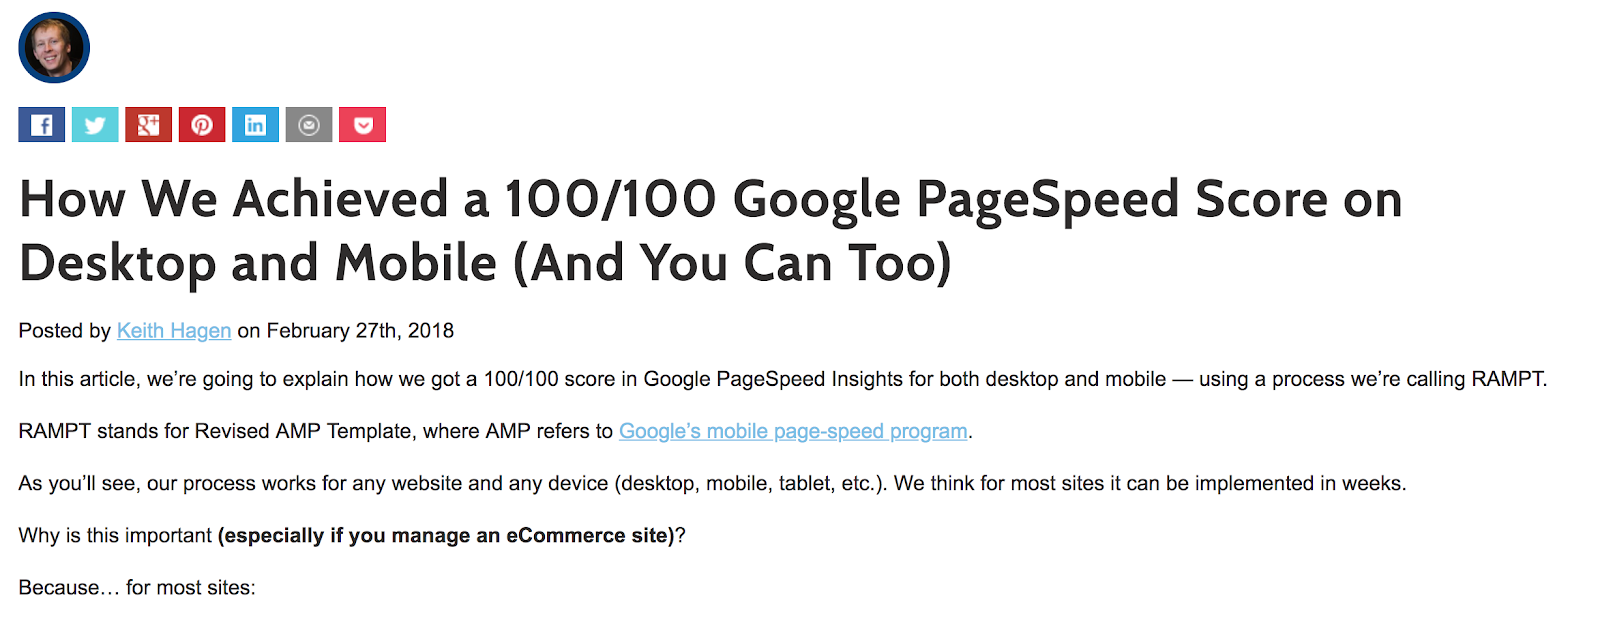Viewport: 1600px width, 622px height.
Task: Click 'RAMPT stands for Revised AMP Template' text
Action: click(215, 431)
